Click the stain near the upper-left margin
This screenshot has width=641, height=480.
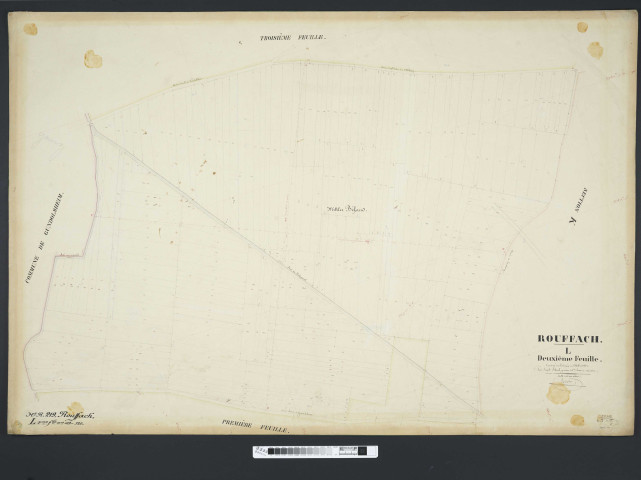click(x=93, y=60)
